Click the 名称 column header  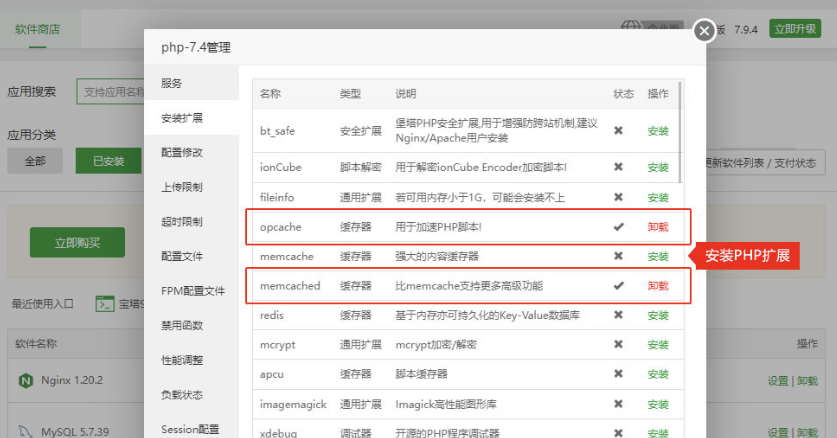pyautogui.click(x=270, y=94)
